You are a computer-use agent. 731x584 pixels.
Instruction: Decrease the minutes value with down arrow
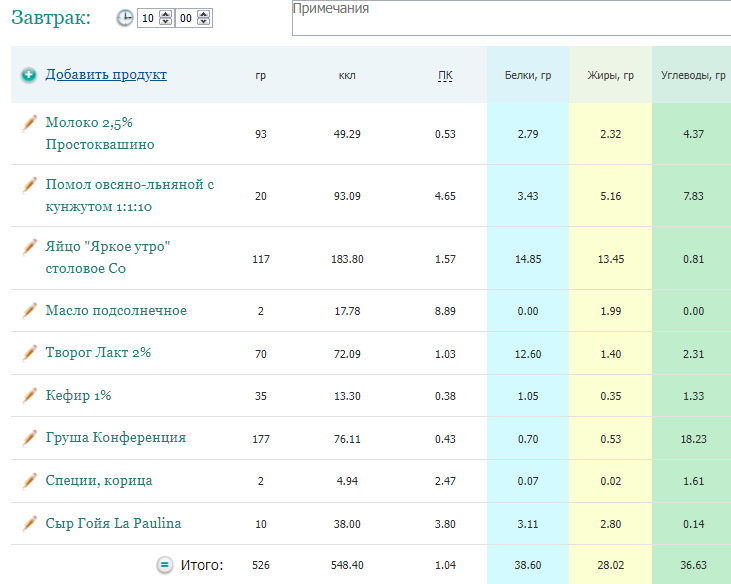click(x=204, y=22)
